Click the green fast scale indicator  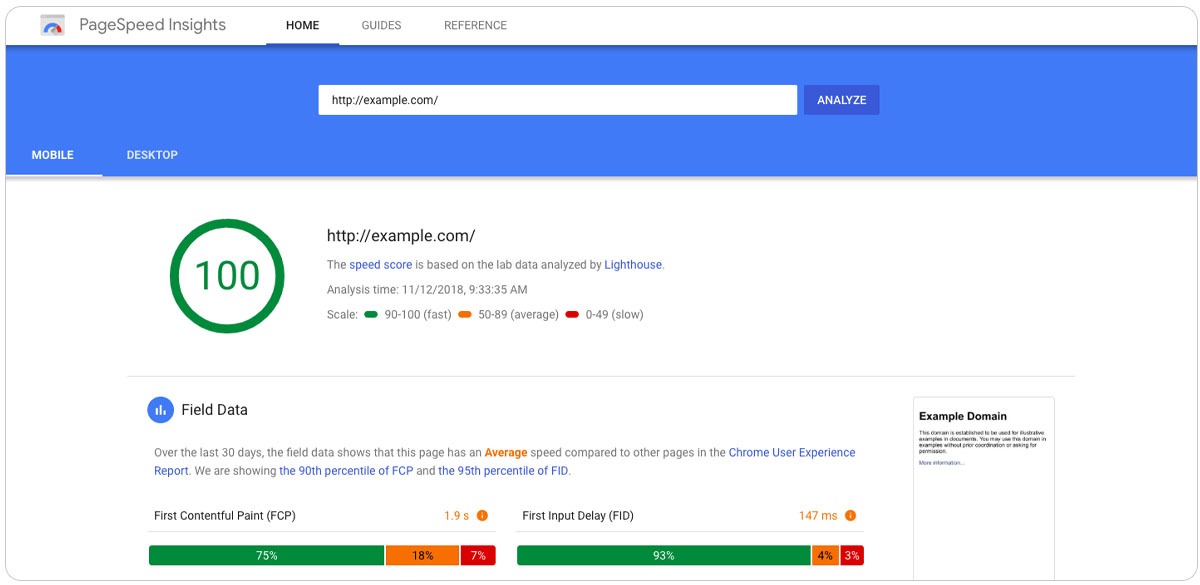tap(373, 314)
